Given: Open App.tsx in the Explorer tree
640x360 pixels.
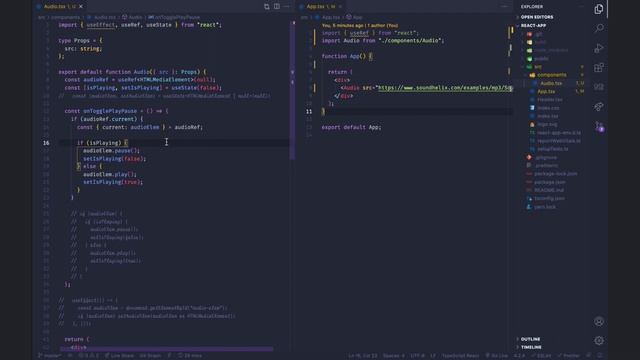Looking at the screenshot, I should pyautogui.click(x=546, y=91).
